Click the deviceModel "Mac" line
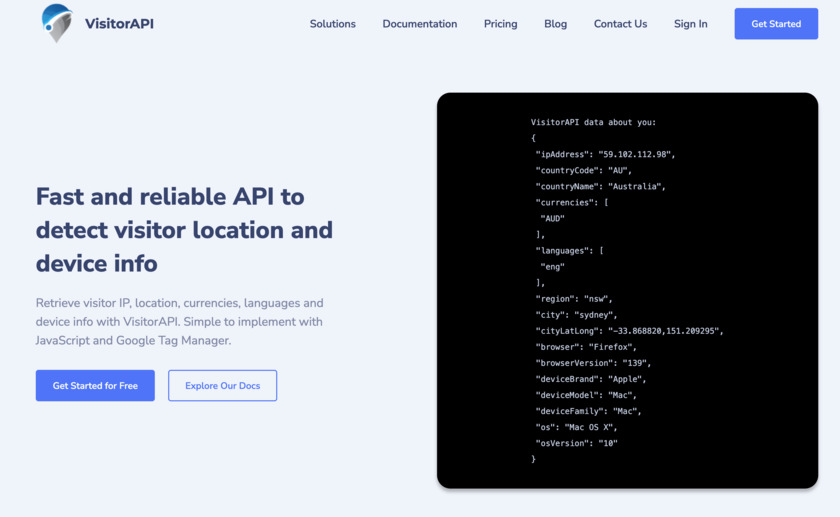840x517 pixels. [x=586, y=395]
